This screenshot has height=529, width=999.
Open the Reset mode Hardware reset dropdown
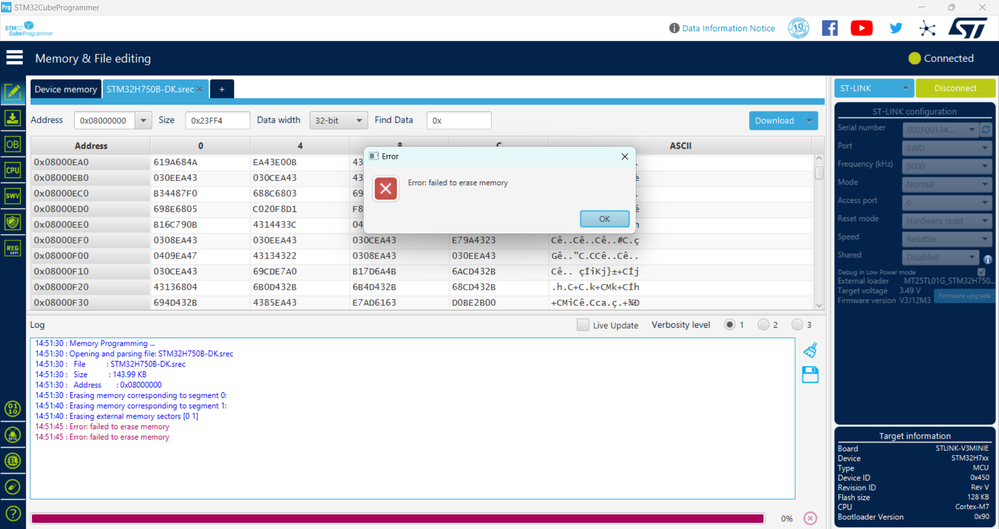(947, 221)
